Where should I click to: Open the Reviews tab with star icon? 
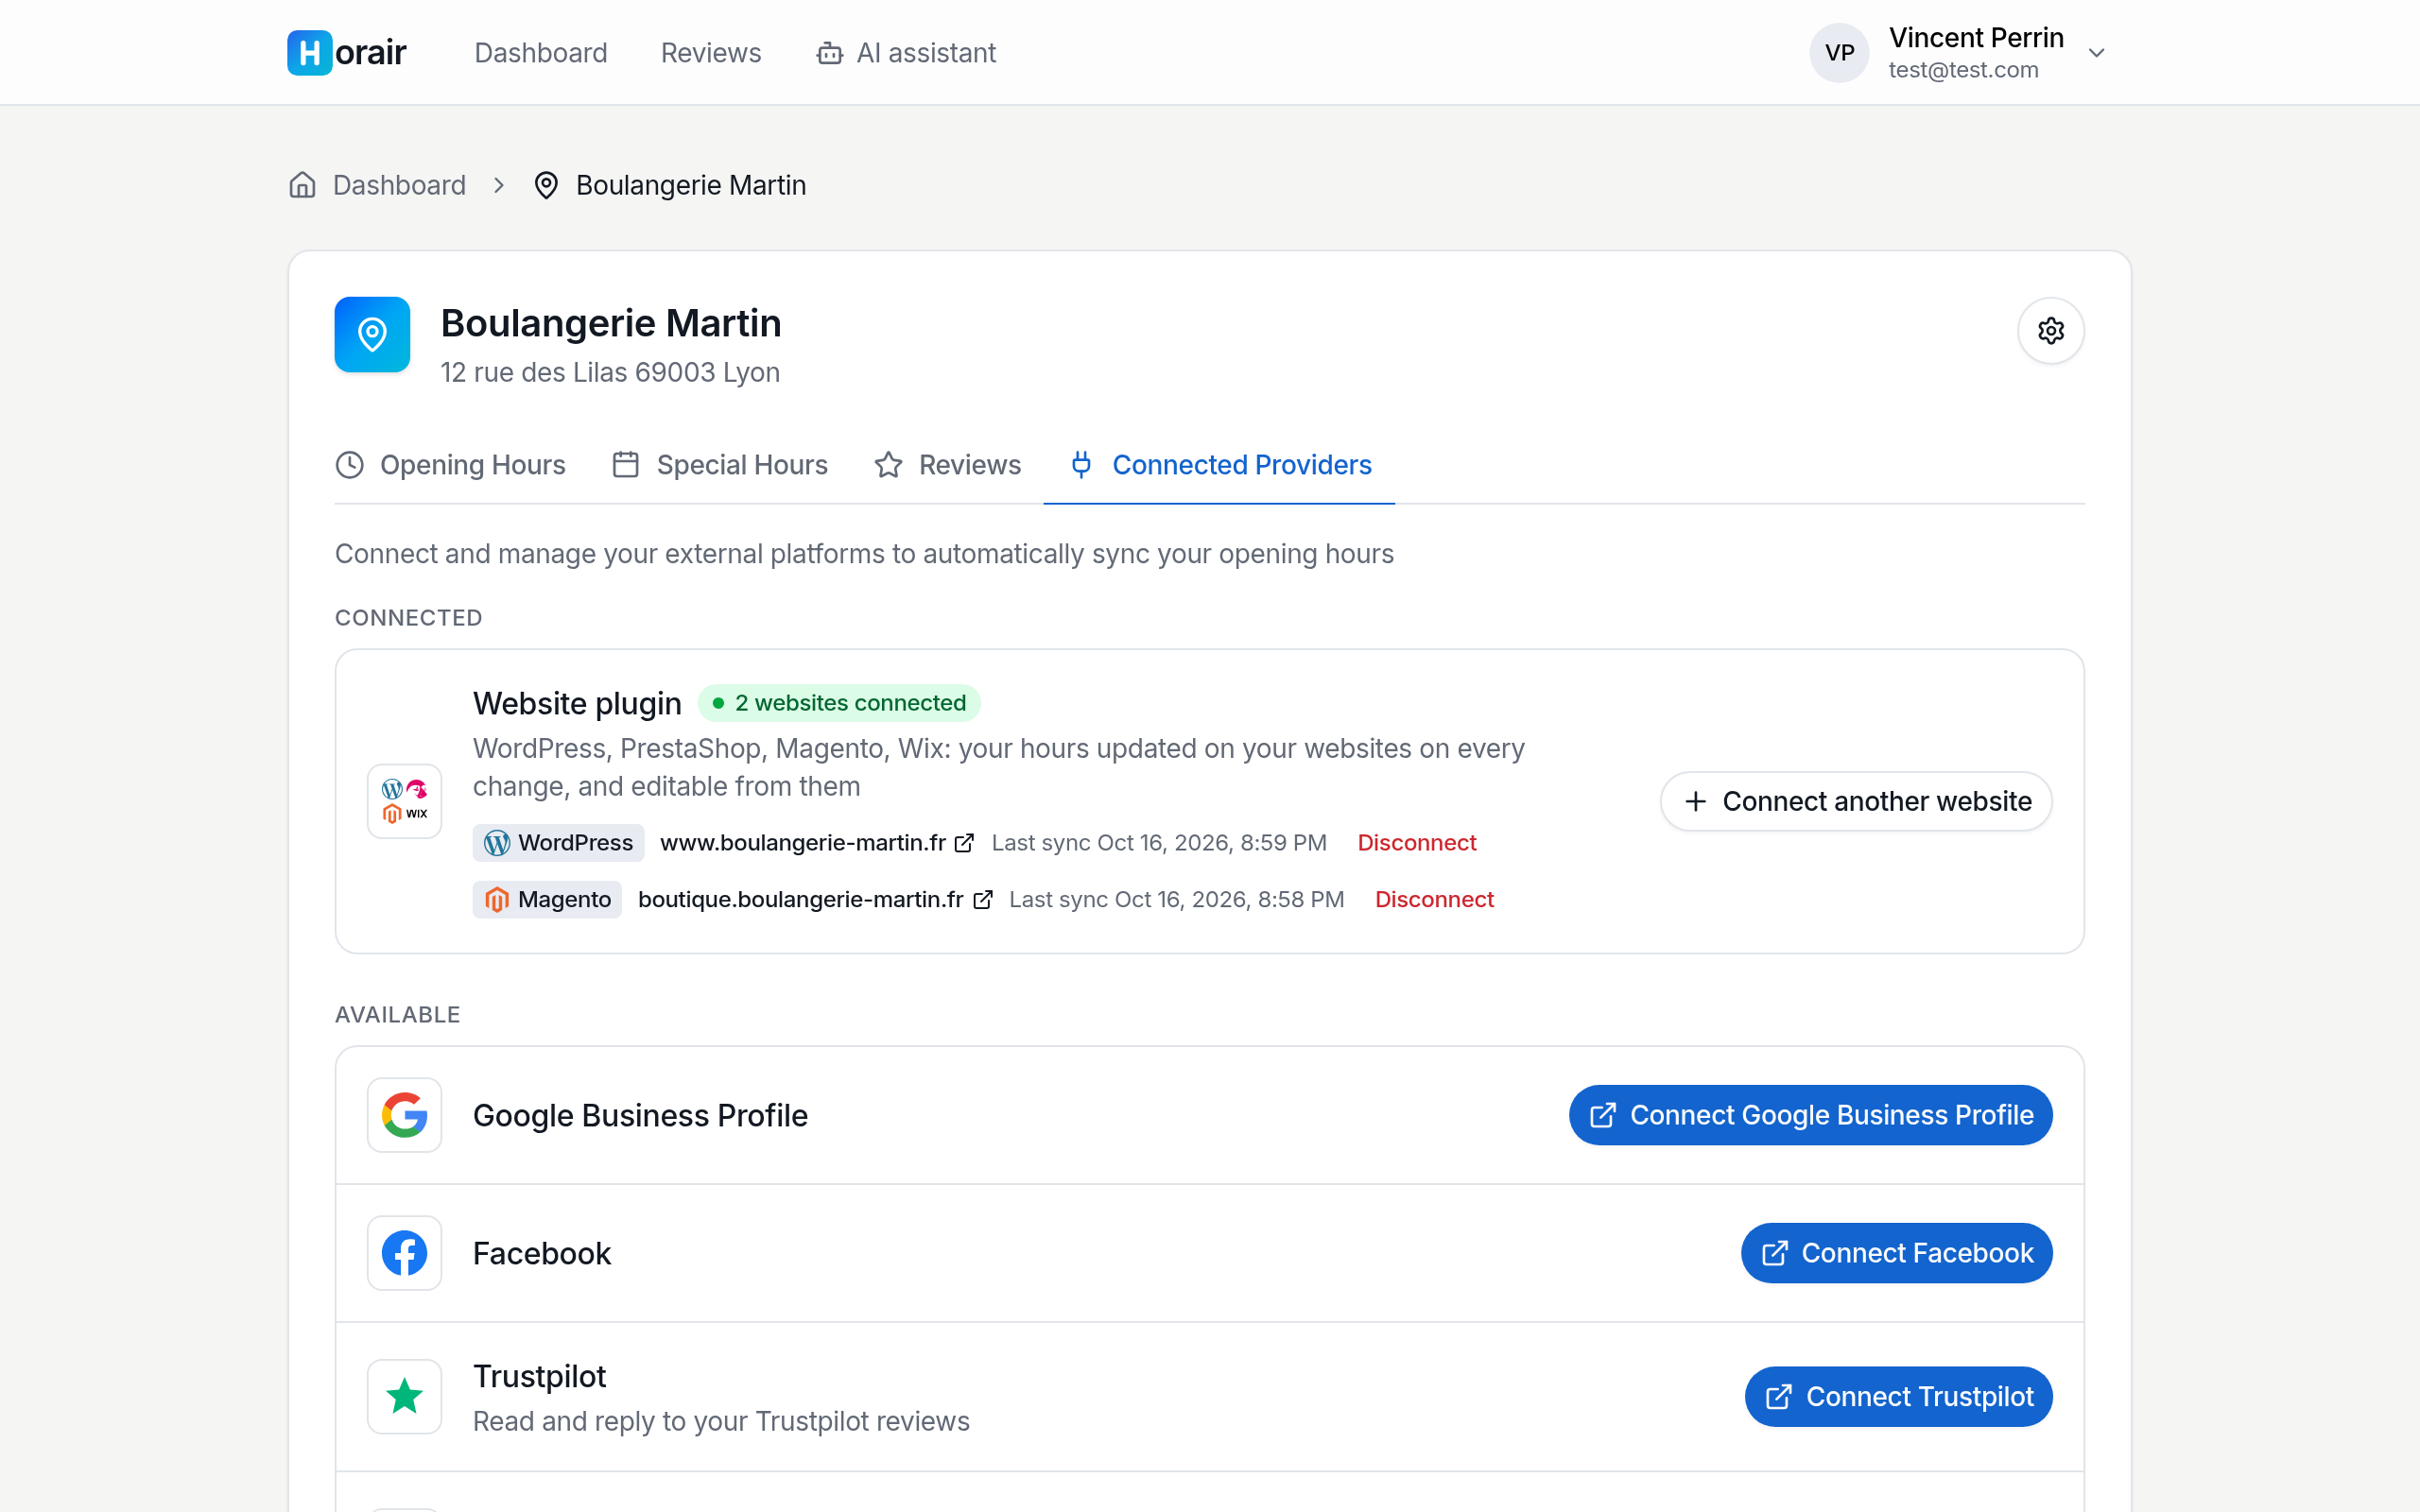[947, 465]
